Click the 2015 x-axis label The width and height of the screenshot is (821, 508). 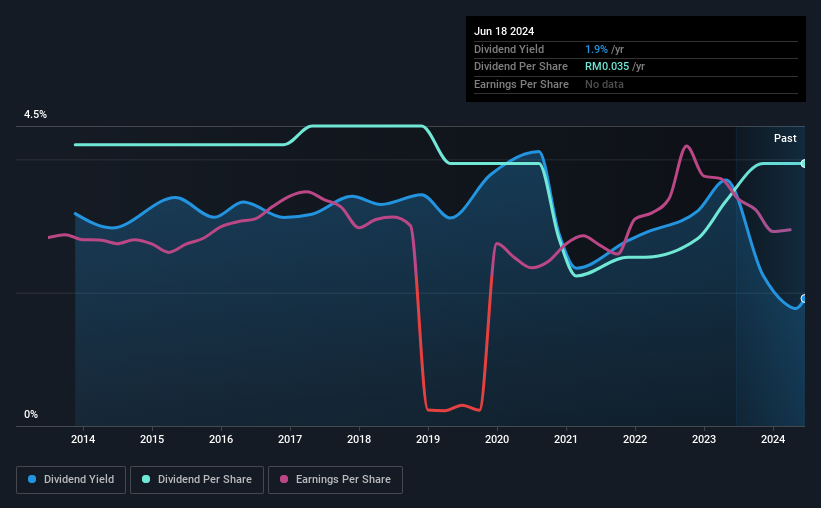point(152,439)
